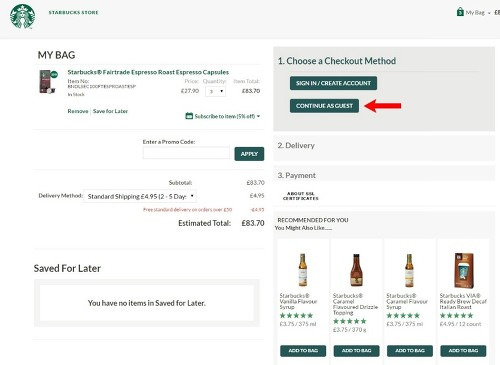Click the Starbucks siren logo

pyautogui.click(x=22, y=16)
